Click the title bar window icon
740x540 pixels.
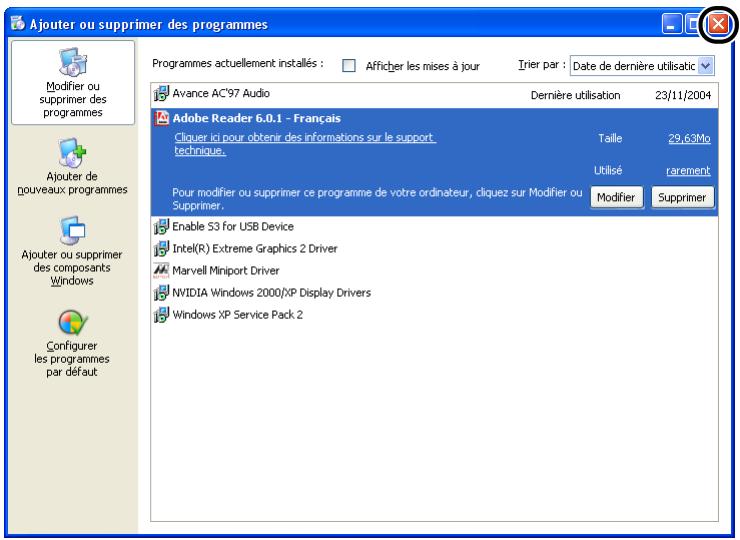(17, 23)
